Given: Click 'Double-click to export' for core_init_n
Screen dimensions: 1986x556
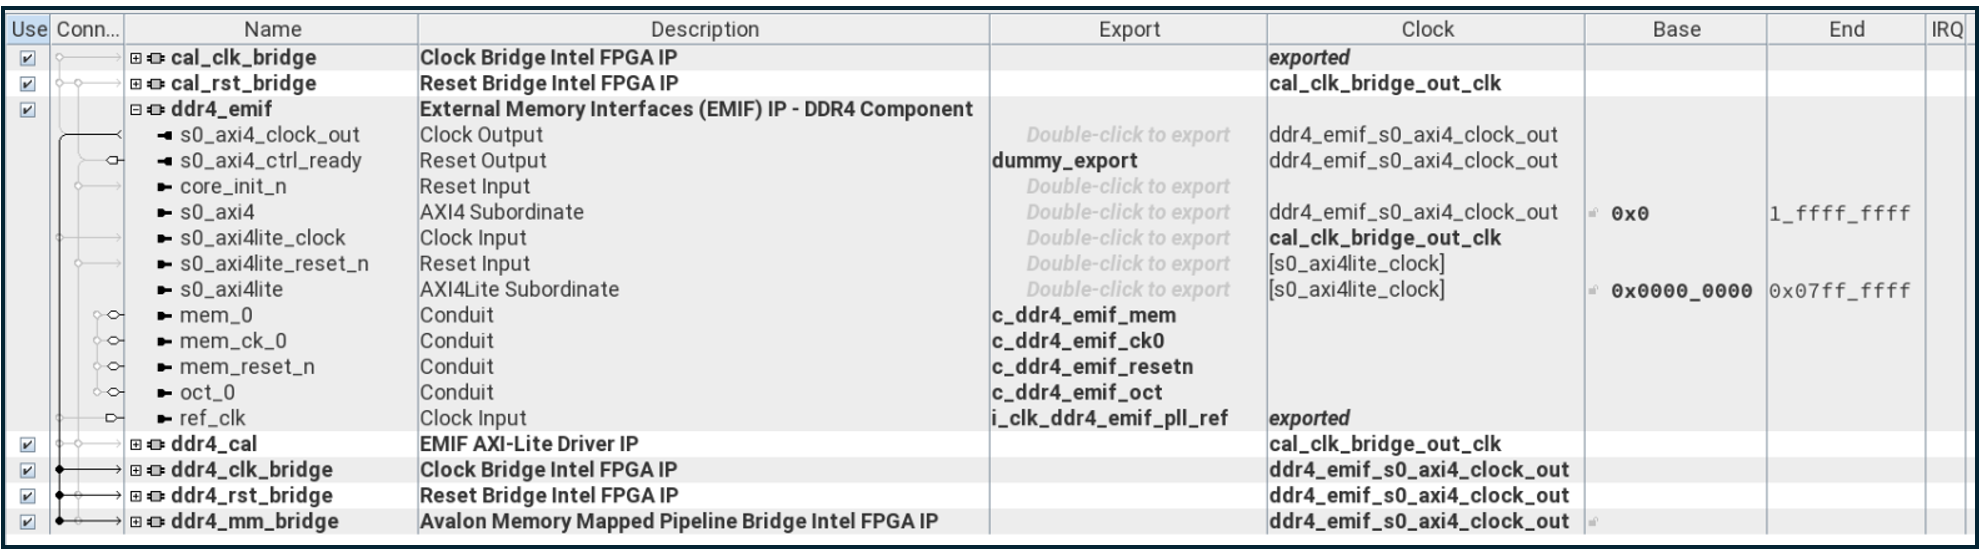Looking at the screenshot, I should point(1127,187).
